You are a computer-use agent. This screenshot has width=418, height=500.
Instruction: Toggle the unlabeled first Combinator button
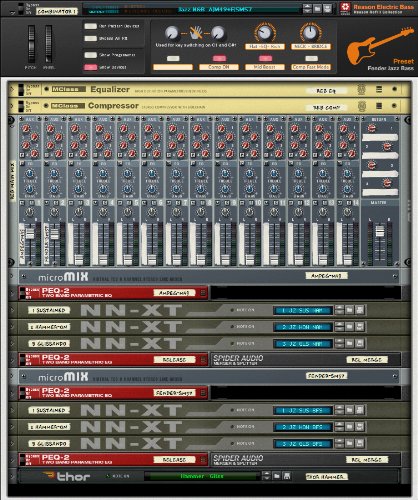(x=173, y=59)
